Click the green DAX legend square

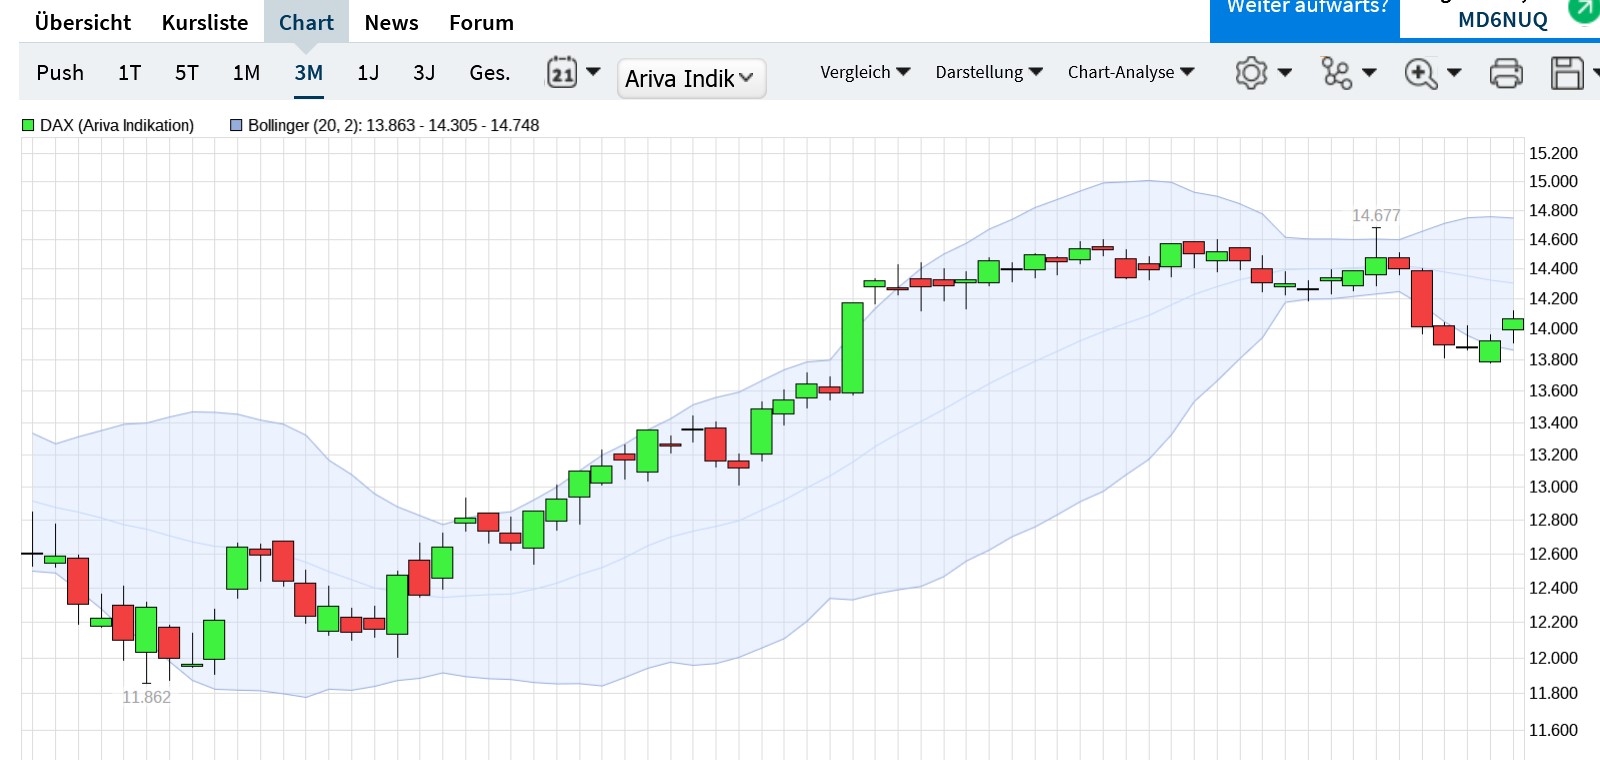(x=28, y=125)
